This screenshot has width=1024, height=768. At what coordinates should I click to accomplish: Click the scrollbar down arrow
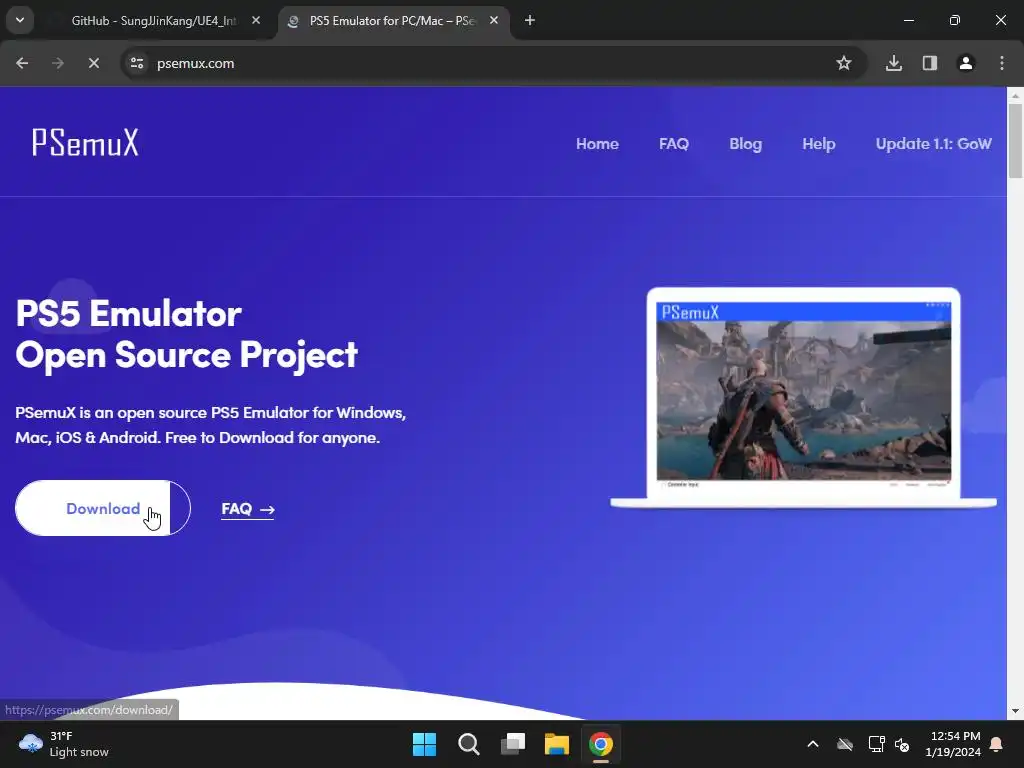pyautogui.click(x=1016, y=711)
